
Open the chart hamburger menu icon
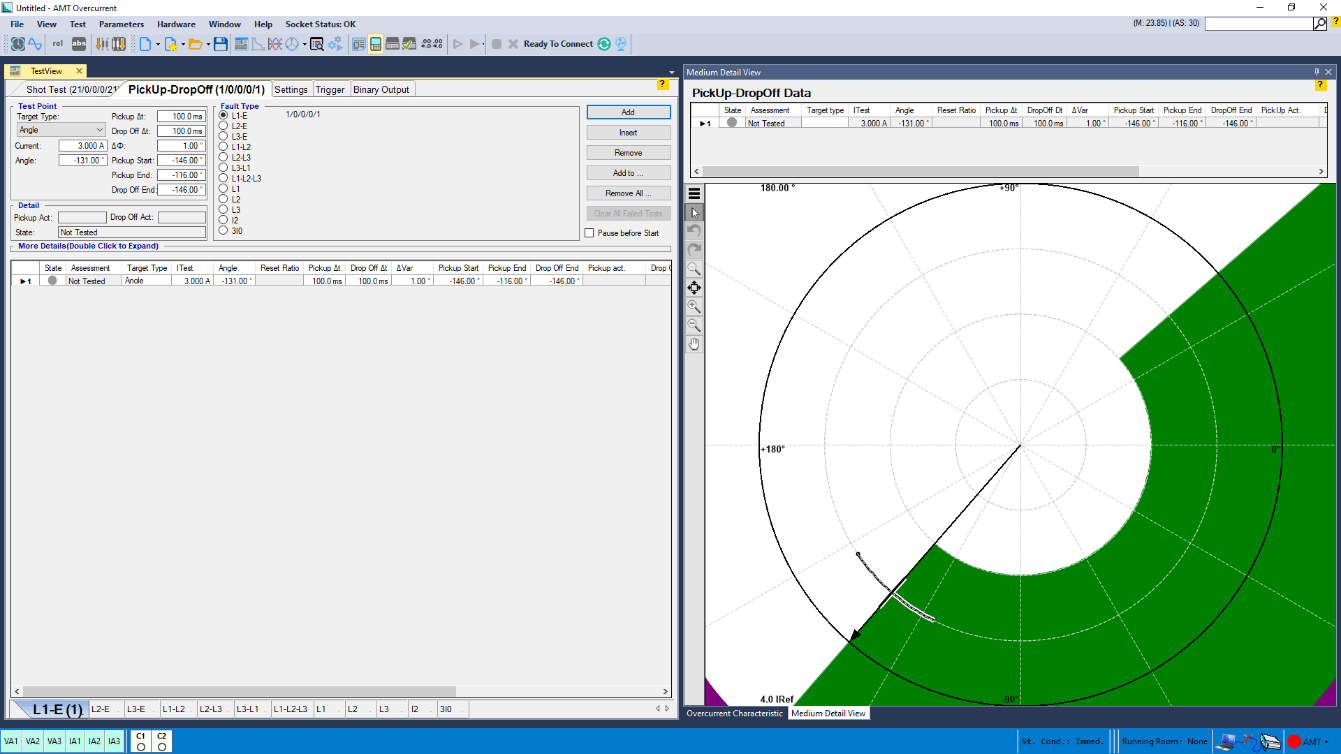(x=694, y=194)
